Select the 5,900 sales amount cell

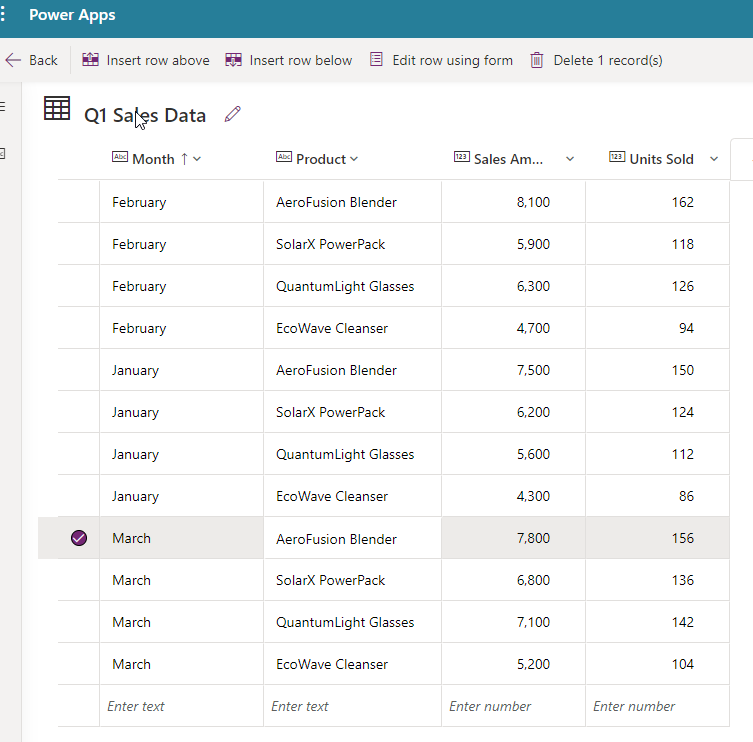(x=513, y=244)
